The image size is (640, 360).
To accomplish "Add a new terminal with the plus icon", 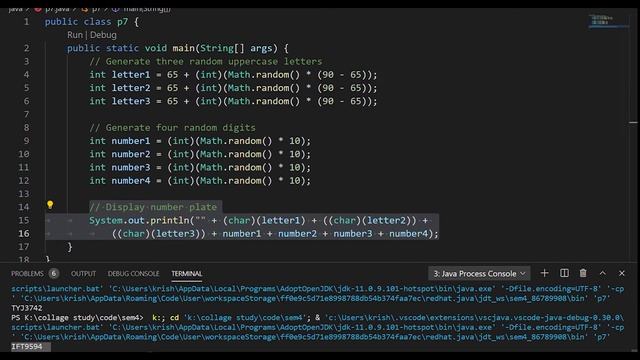I will (544, 273).
